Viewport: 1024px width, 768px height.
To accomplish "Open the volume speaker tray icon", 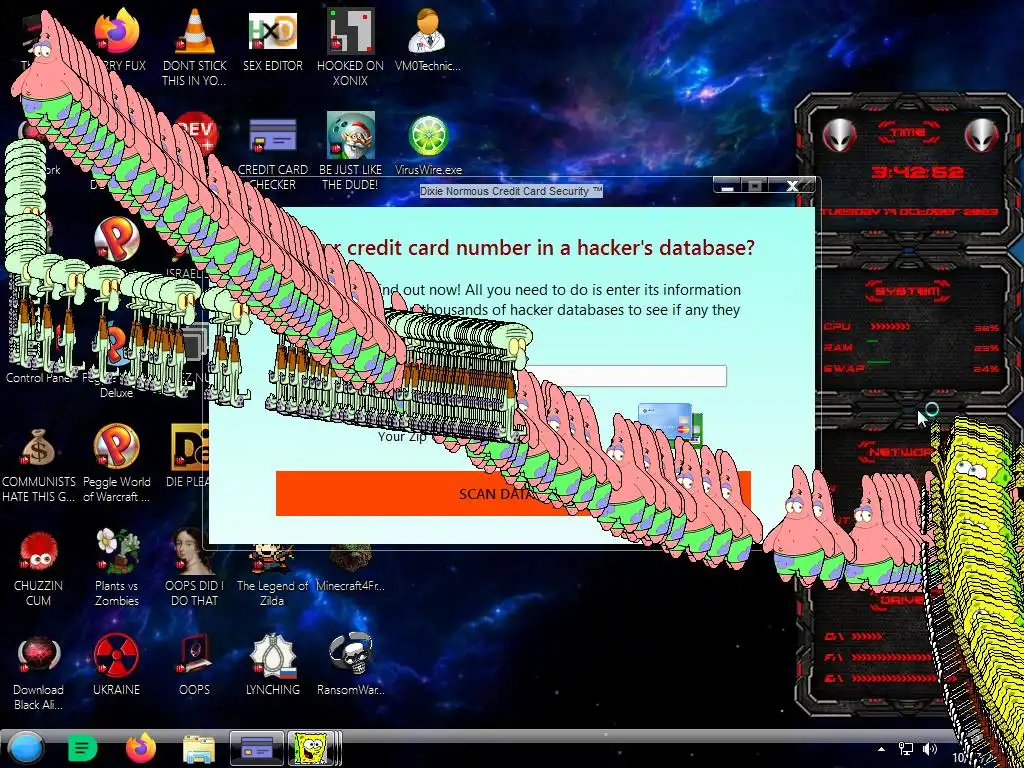I will pos(929,749).
